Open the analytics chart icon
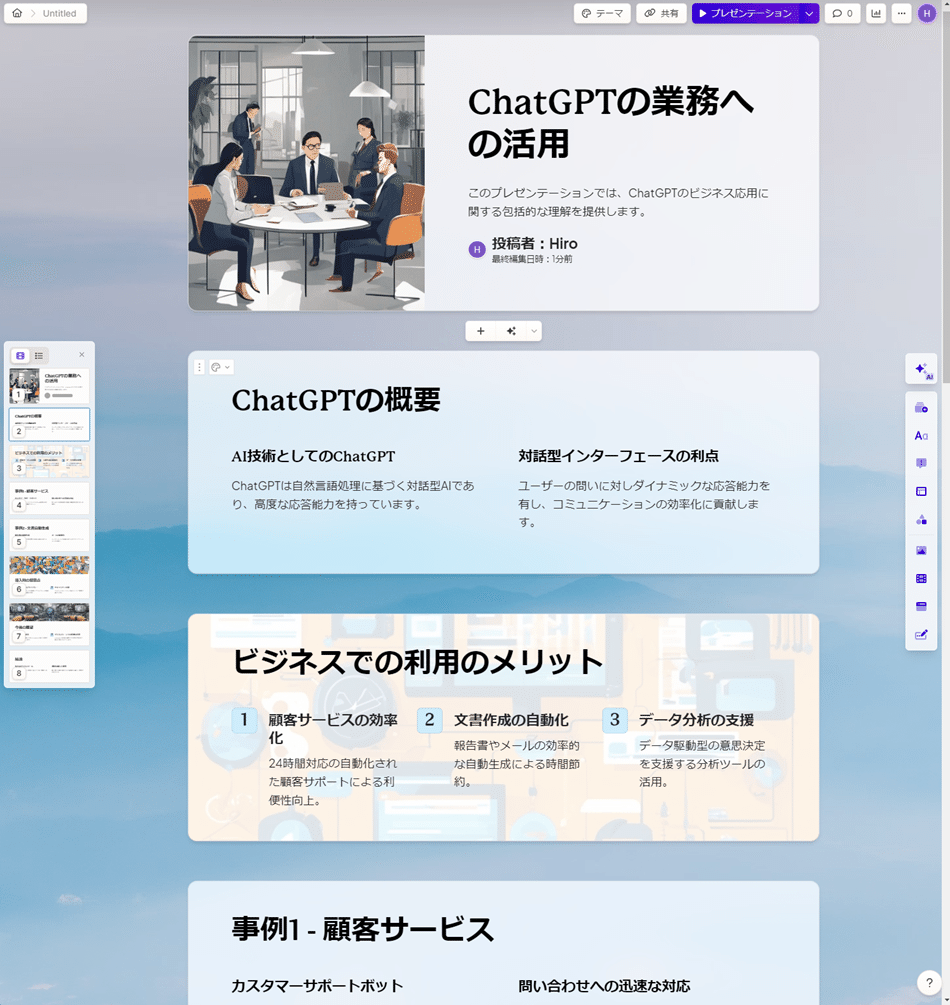 tap(876, 13)
